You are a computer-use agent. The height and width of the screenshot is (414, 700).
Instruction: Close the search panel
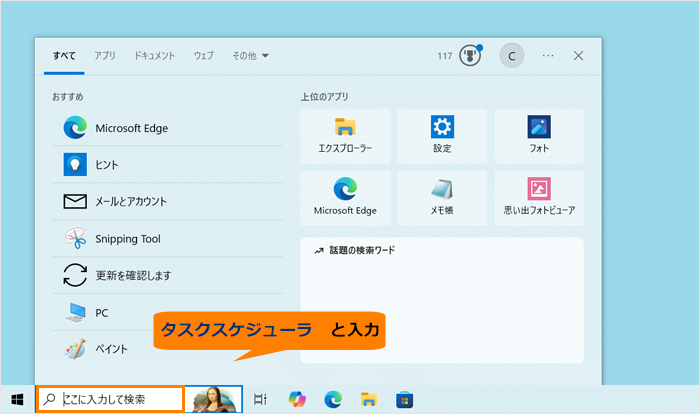[578, 56]
